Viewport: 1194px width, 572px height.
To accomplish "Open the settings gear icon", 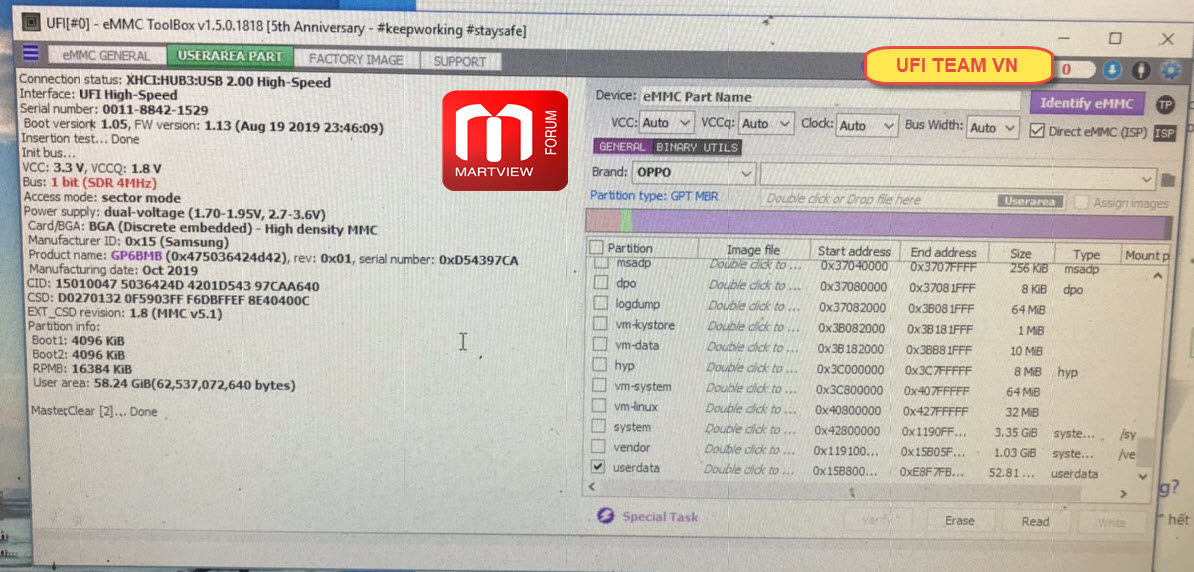I will pyautogui.click(x=1170, y=70).
